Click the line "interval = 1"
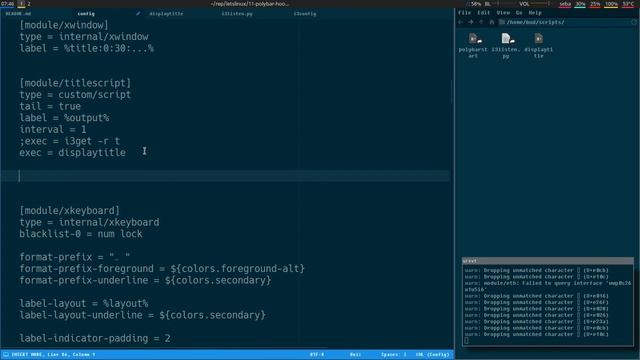Viewport: 640px width, 360px height. 53,129
